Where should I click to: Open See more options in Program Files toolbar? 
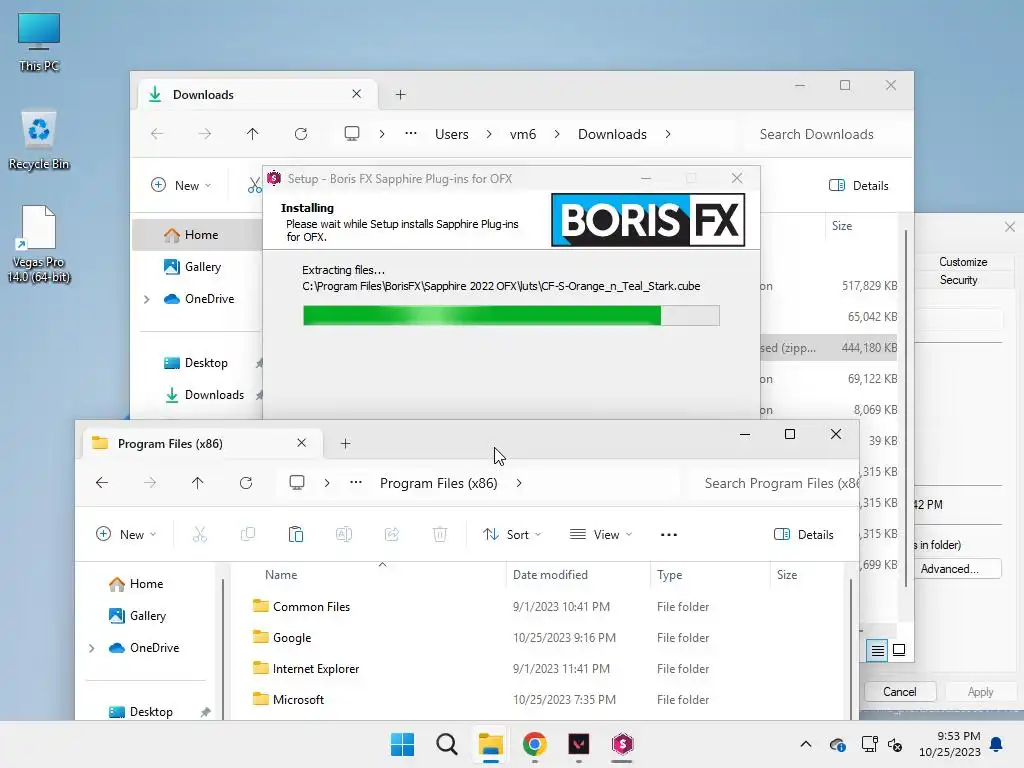click(669, 534)
